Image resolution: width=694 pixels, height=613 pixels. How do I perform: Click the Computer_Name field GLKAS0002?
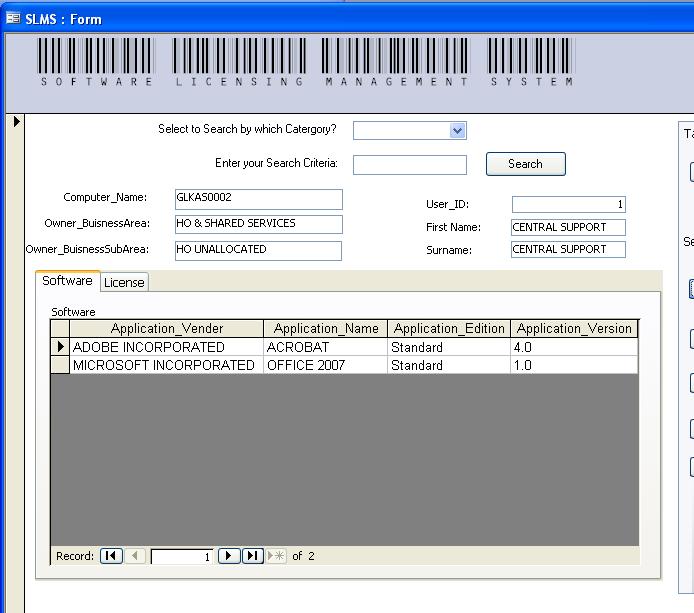[x=258, y=199]
